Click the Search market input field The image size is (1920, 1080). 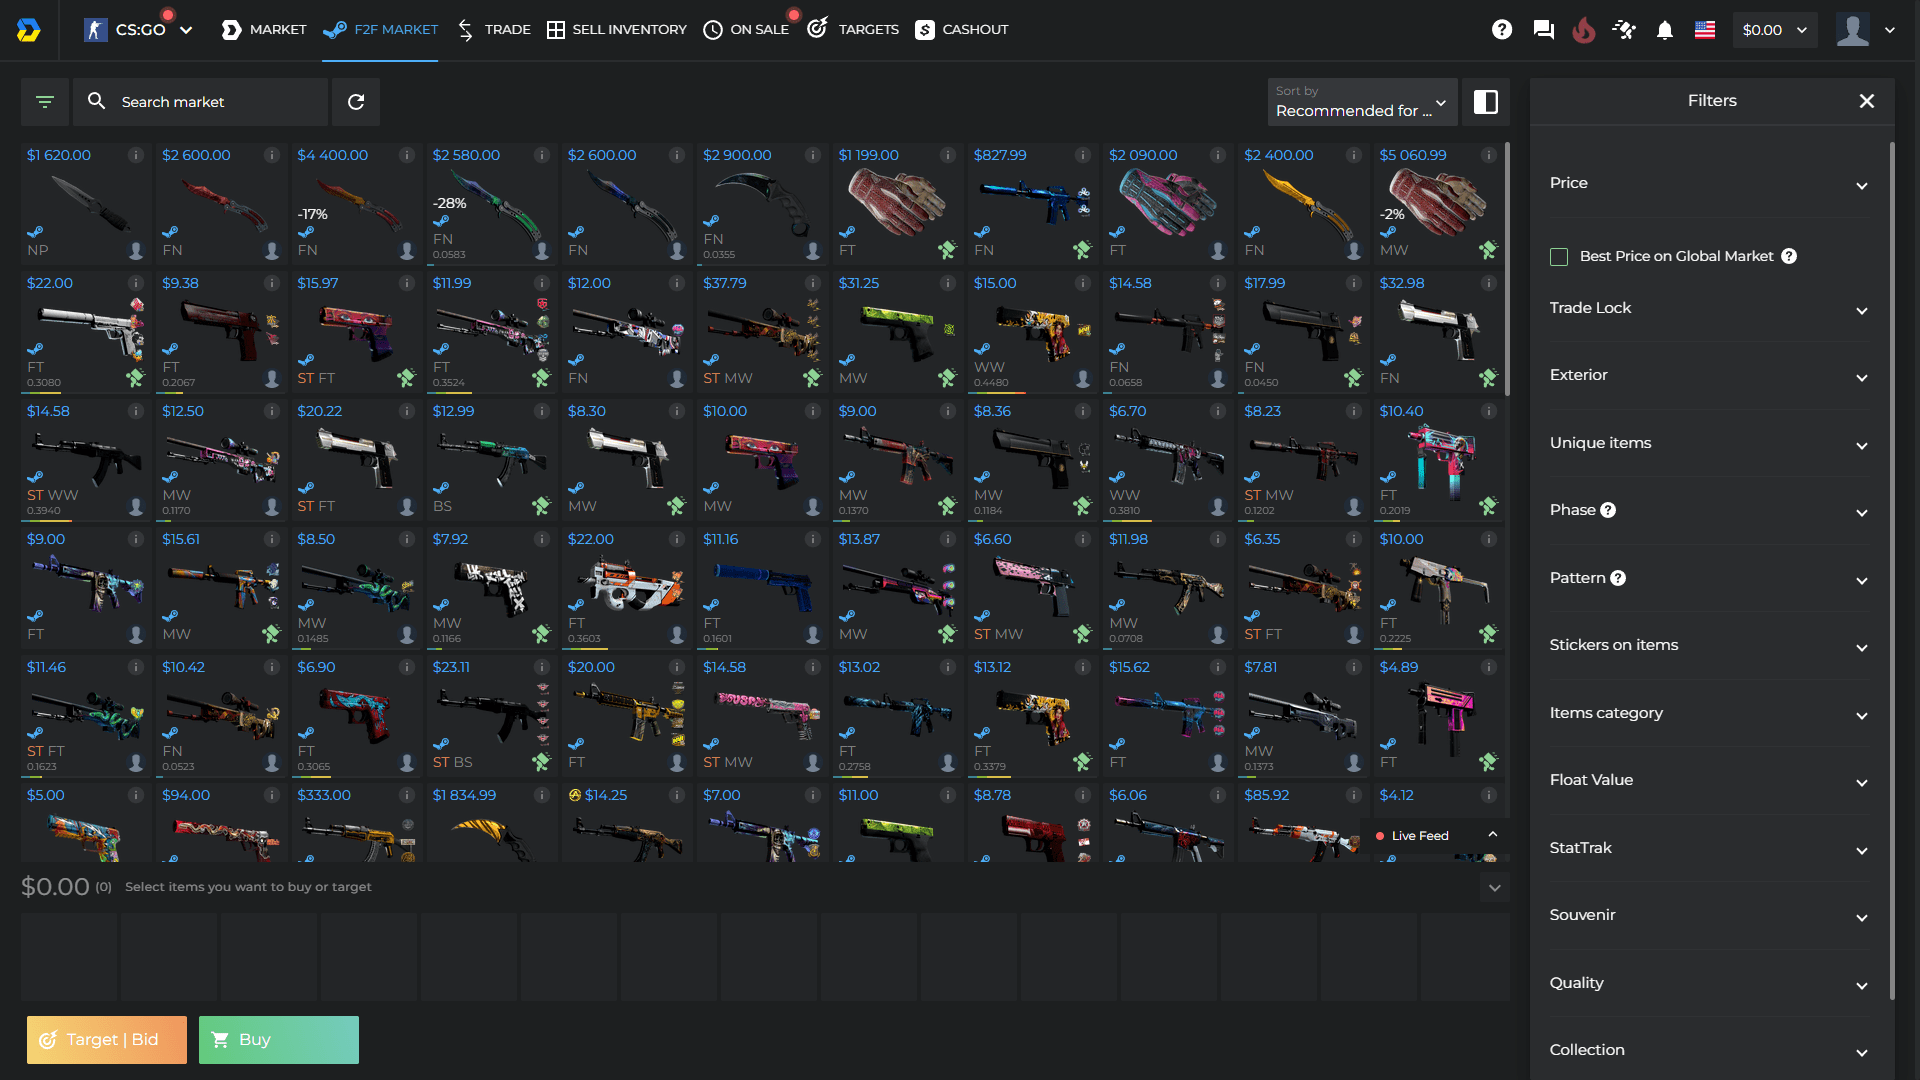coord(200,101)
